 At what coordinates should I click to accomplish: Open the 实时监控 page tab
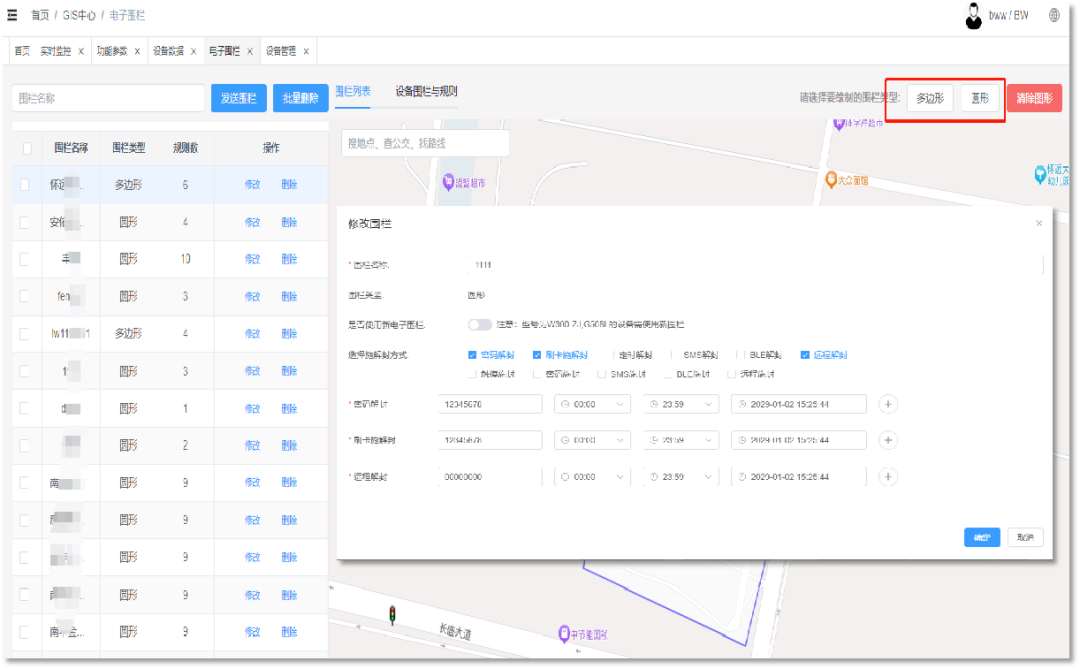[55, 51]
